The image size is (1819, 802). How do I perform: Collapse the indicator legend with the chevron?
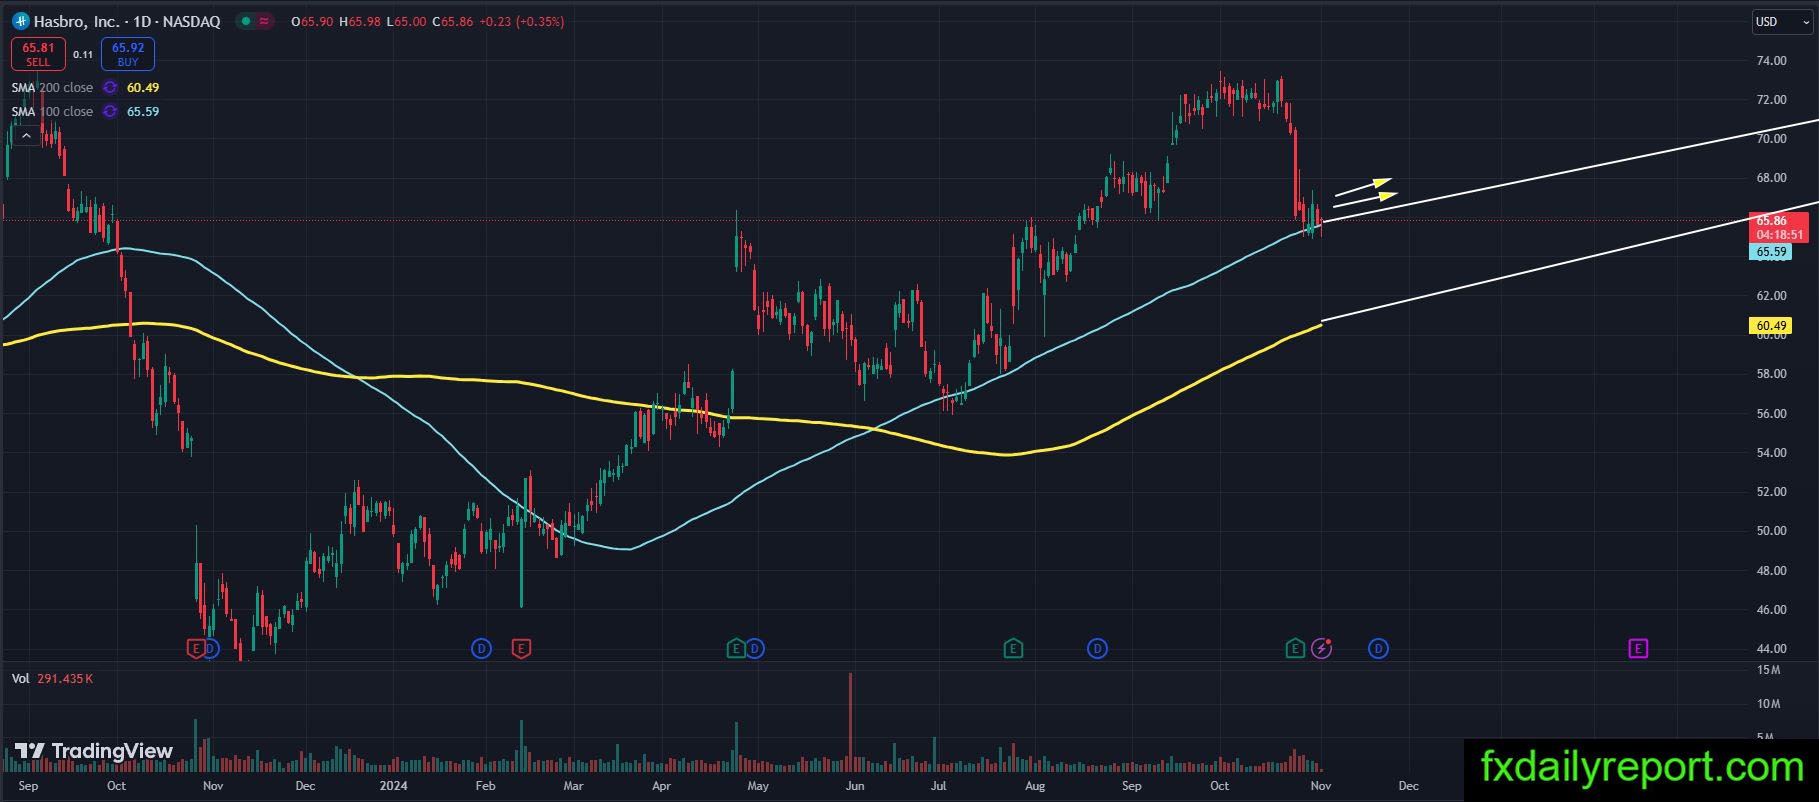[x=26, y=136]
